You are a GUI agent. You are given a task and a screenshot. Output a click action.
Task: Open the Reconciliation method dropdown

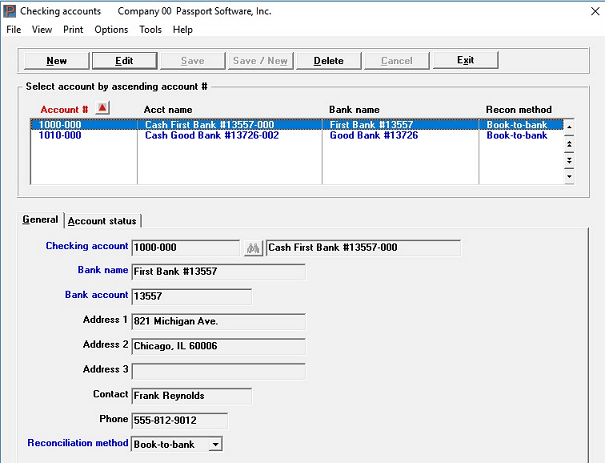216,444
